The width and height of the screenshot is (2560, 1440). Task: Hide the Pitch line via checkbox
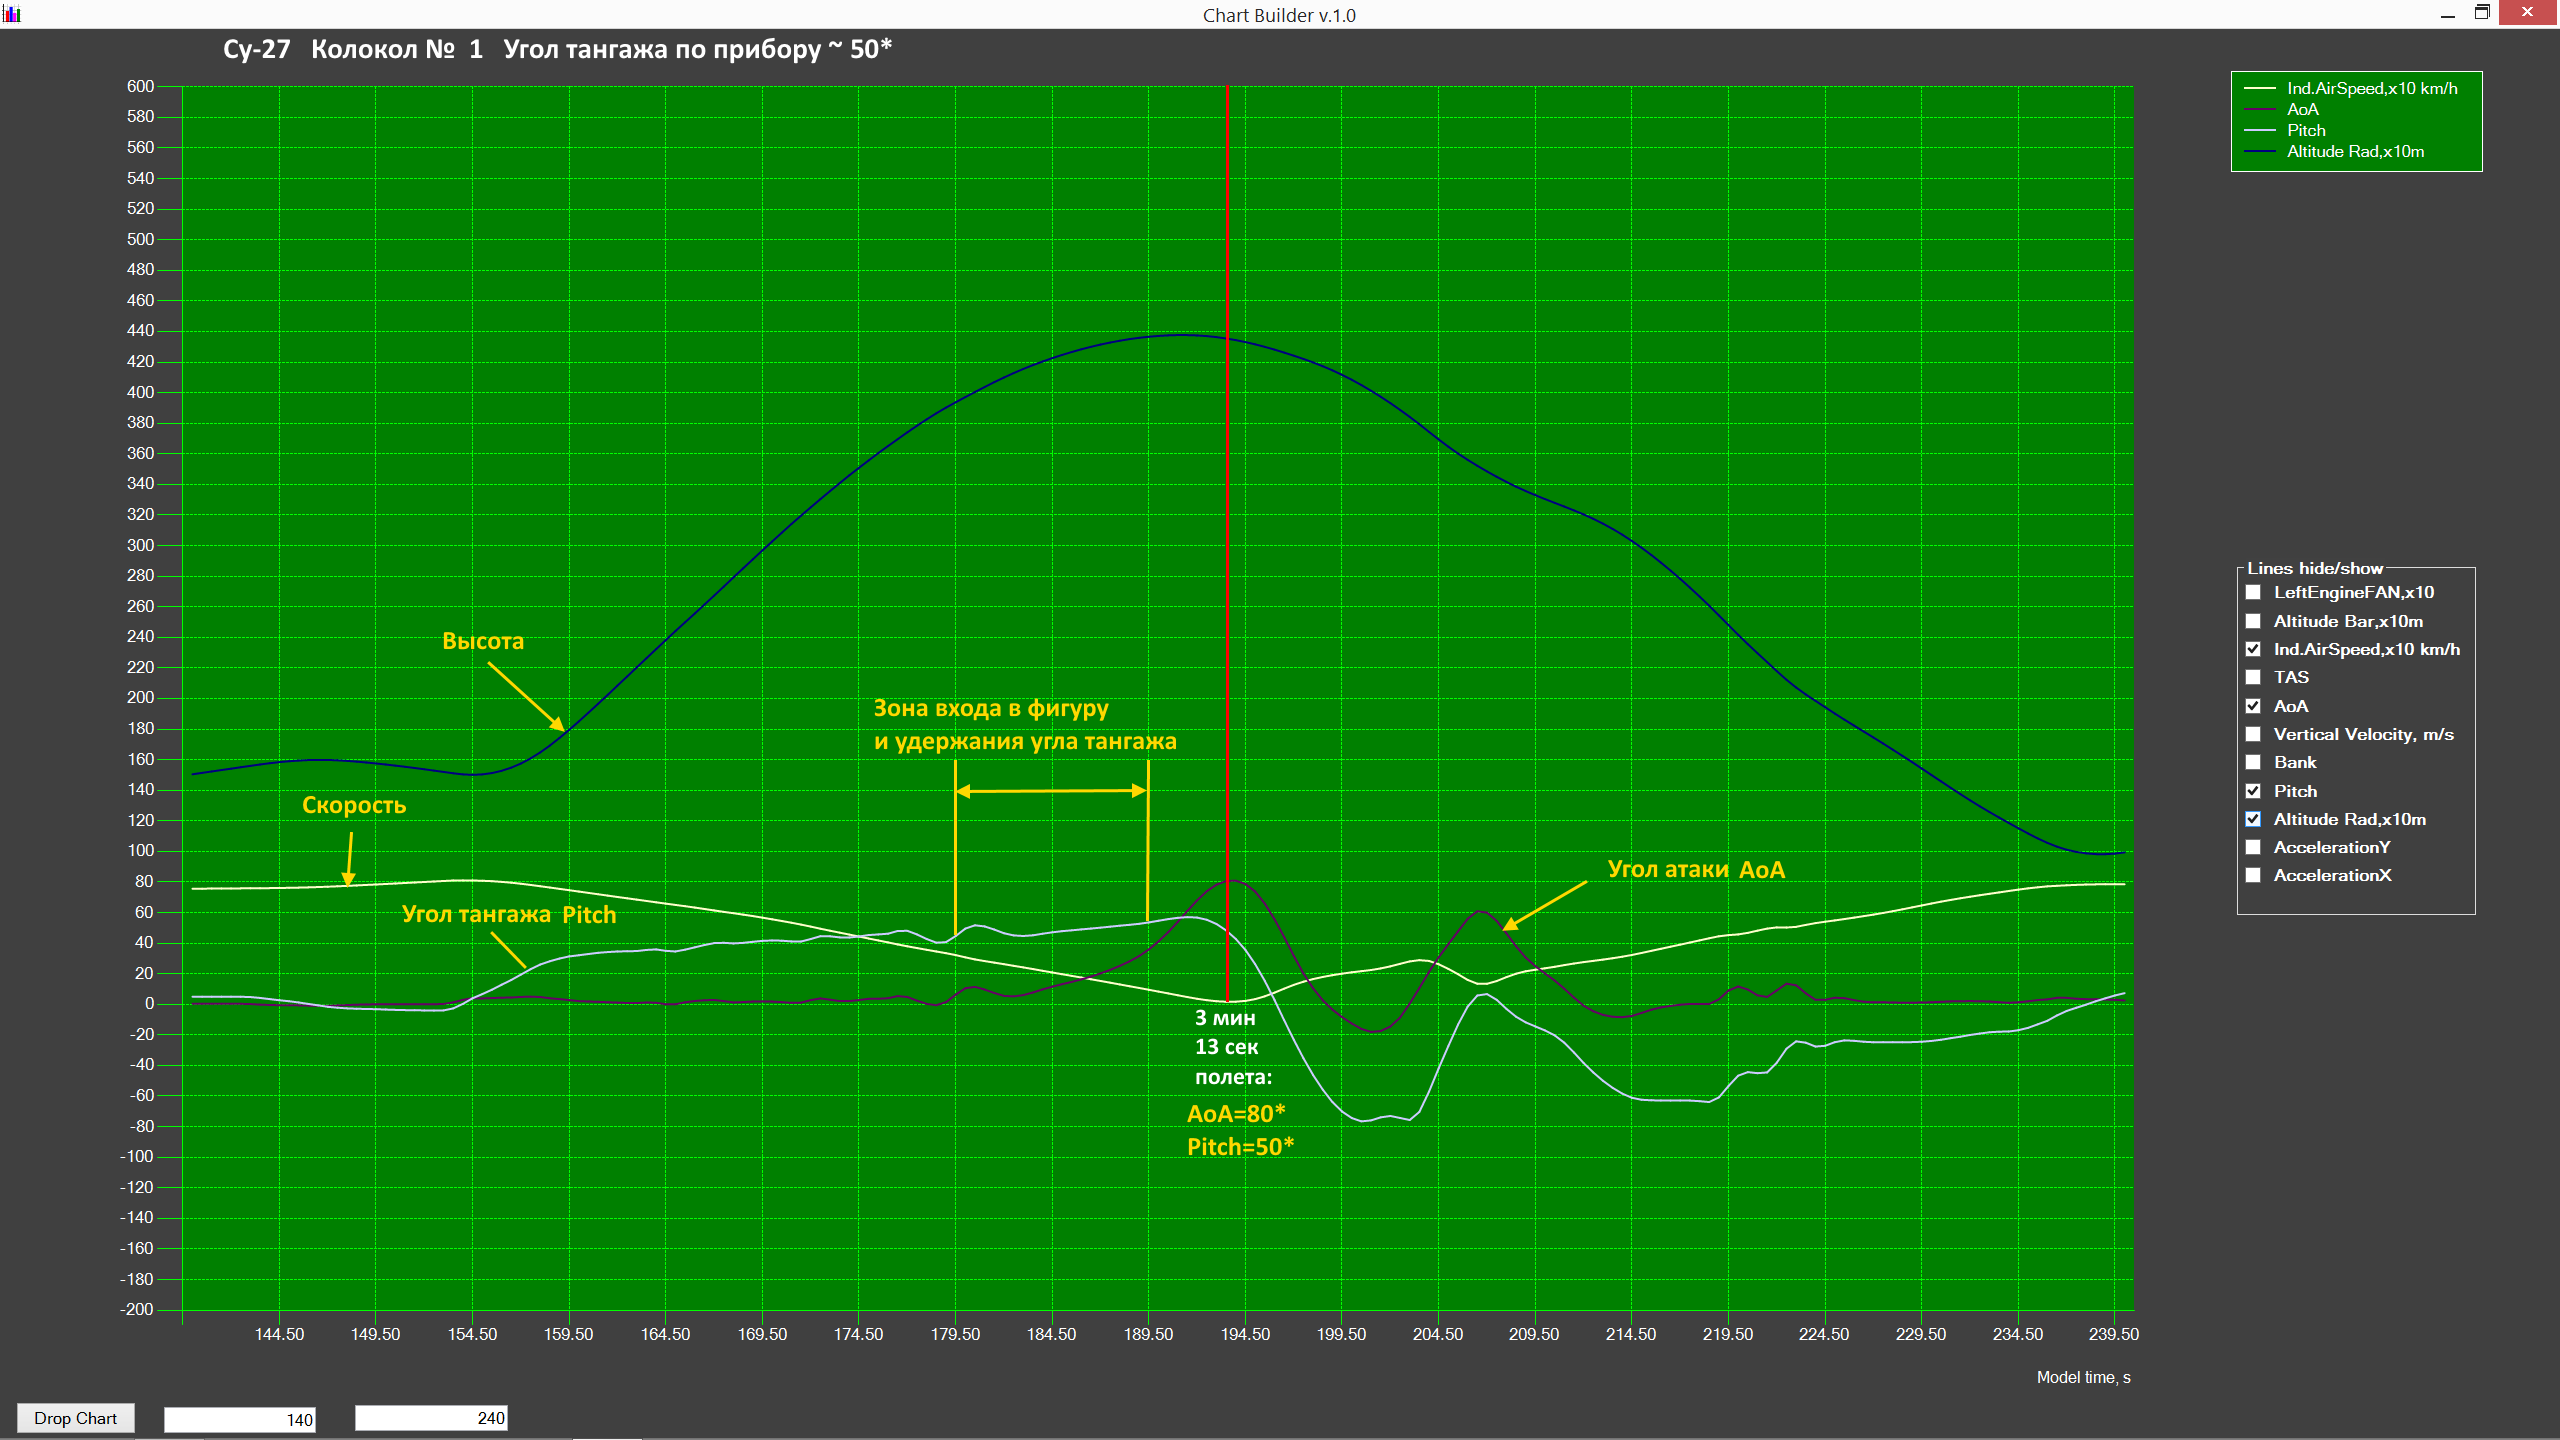pyautogui.click(x=2253, y=791)
